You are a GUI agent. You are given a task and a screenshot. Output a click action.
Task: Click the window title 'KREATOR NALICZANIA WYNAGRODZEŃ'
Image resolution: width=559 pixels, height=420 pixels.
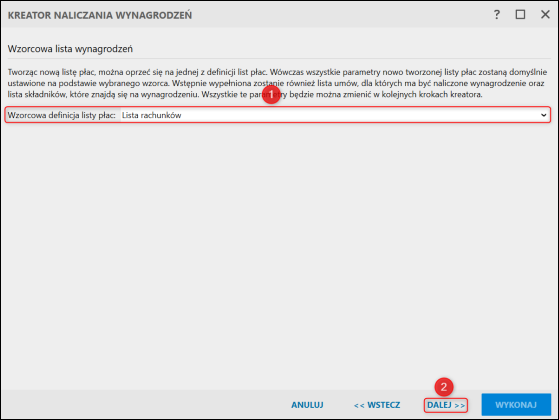pyautogui.click(x=100, y=15)
